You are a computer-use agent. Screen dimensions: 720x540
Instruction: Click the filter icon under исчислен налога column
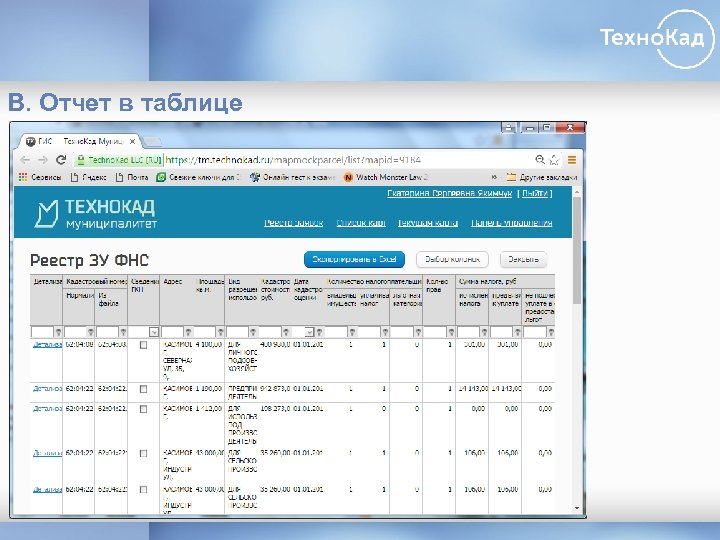[484, 332]
